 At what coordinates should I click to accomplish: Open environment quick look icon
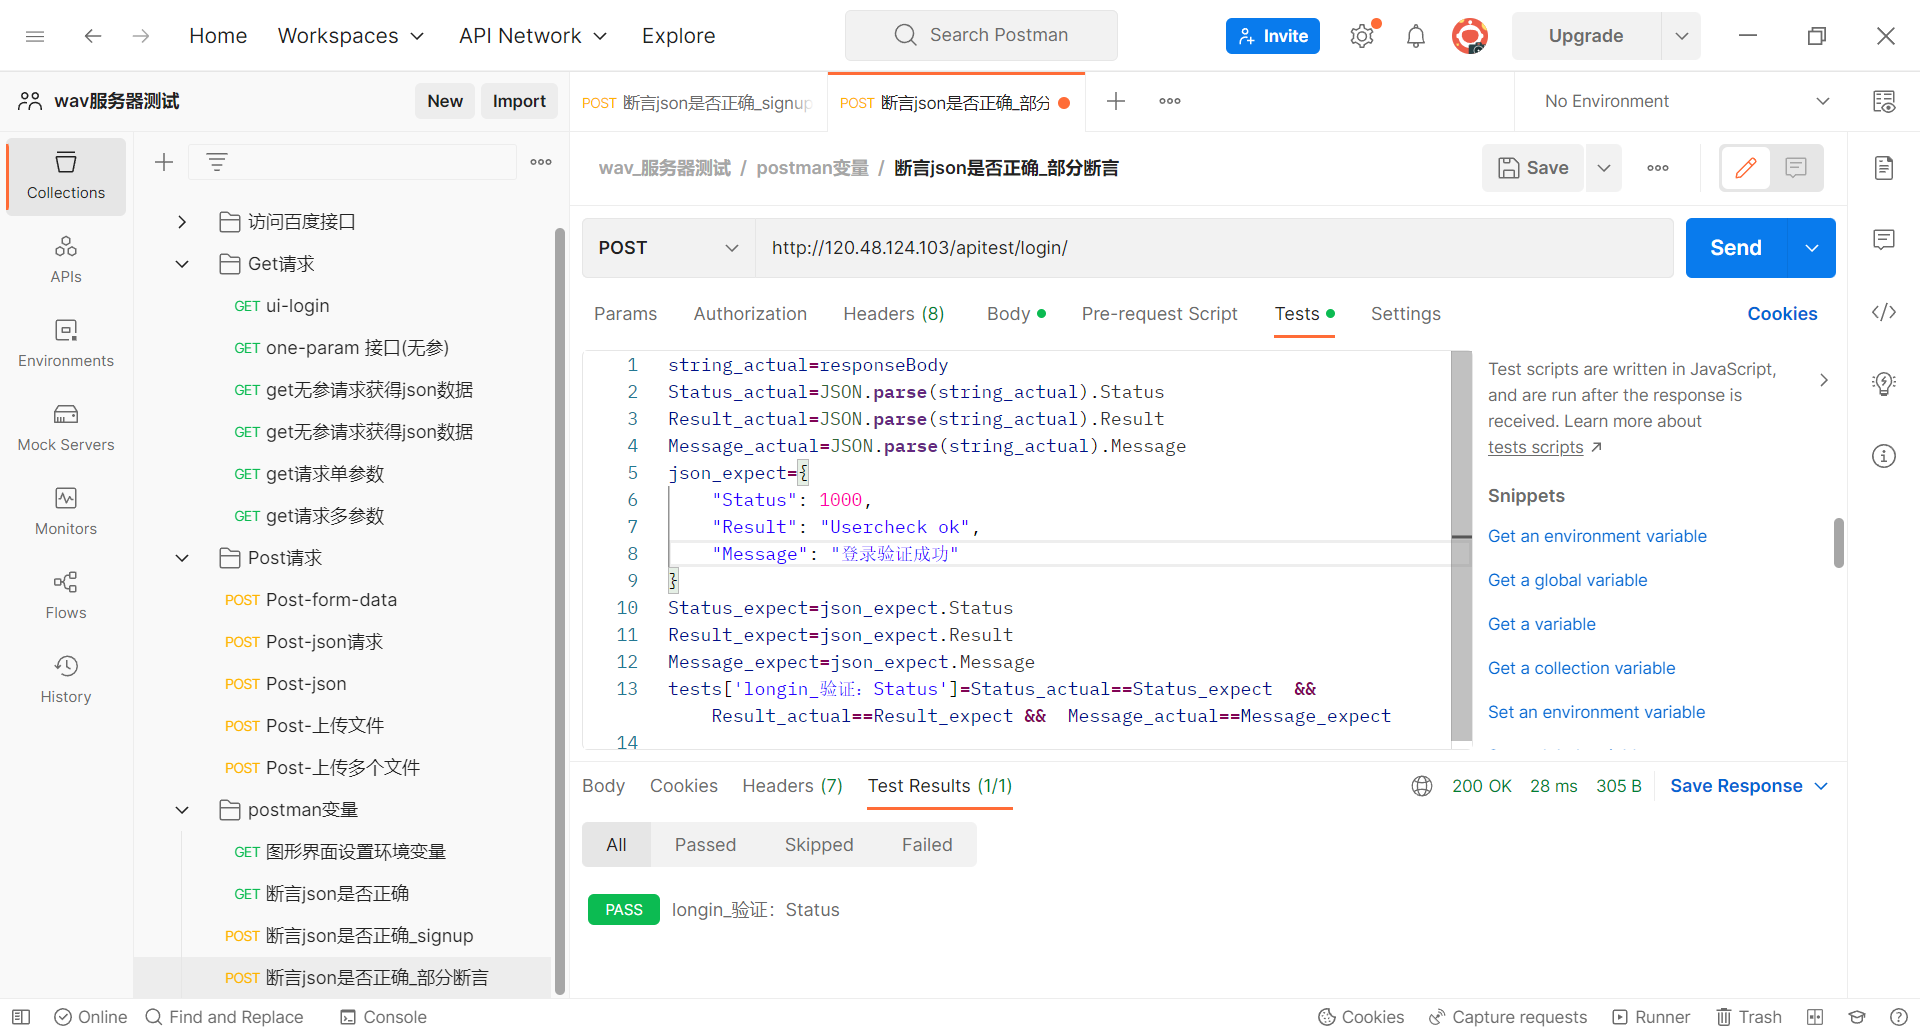[x=1884, y=101]
